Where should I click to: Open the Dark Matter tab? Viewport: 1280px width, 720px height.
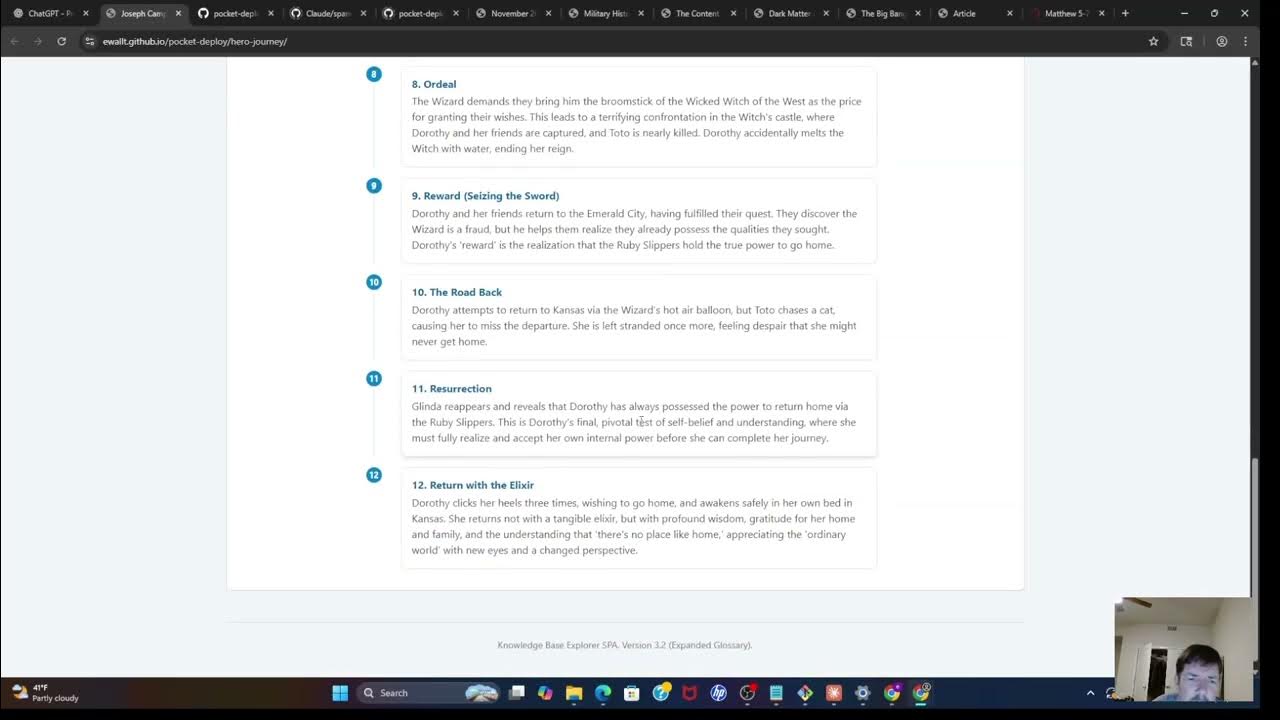point(790,13)
